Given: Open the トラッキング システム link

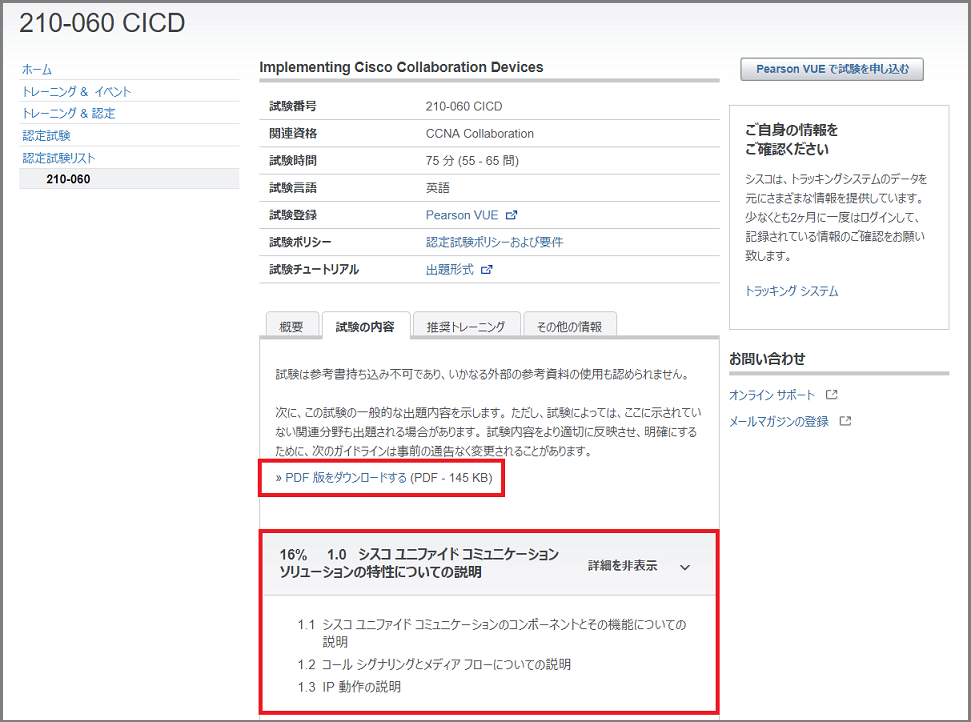Looking at the screenshot, I should [791, 291].
